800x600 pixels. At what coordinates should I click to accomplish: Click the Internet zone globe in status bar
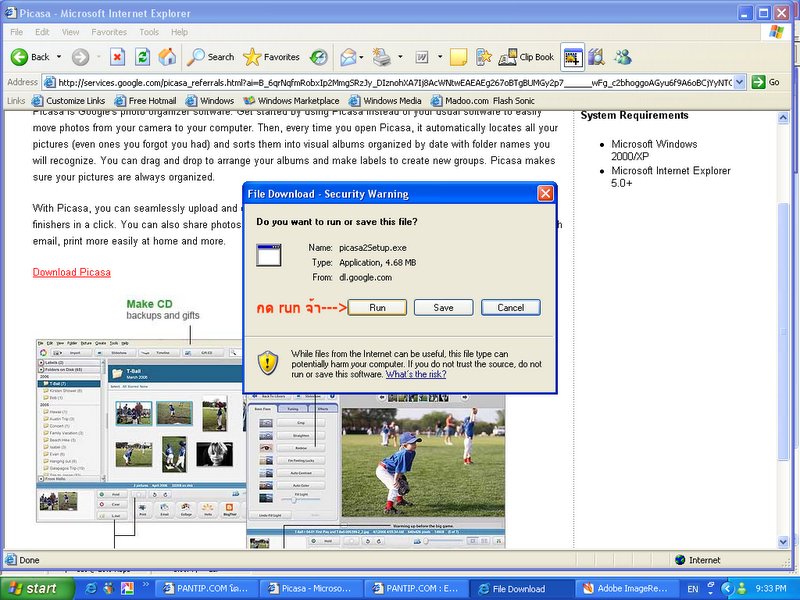click(x=680, y=560)
